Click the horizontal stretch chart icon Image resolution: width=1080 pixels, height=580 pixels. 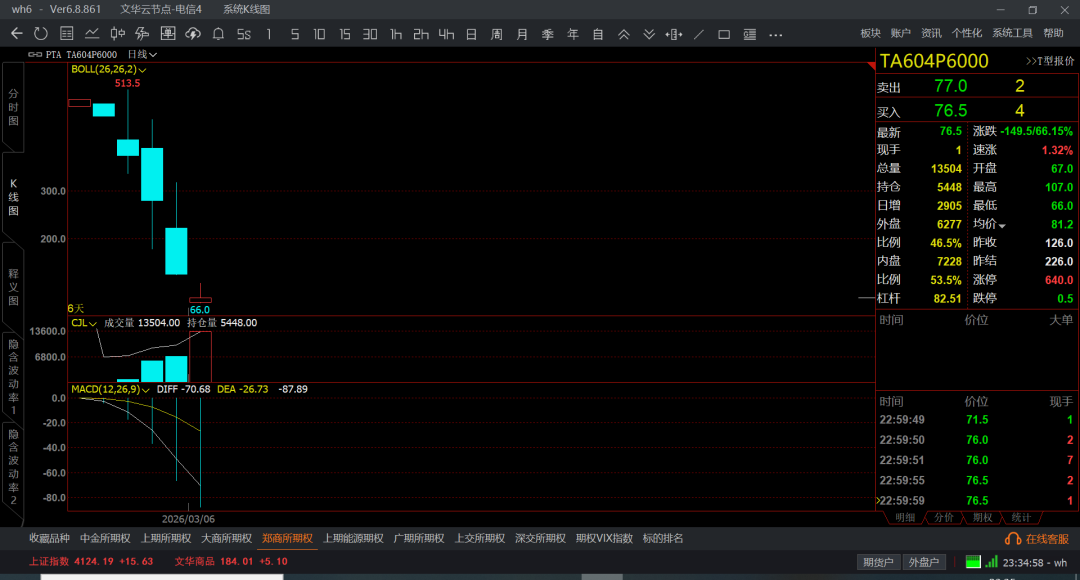point(674,34)
